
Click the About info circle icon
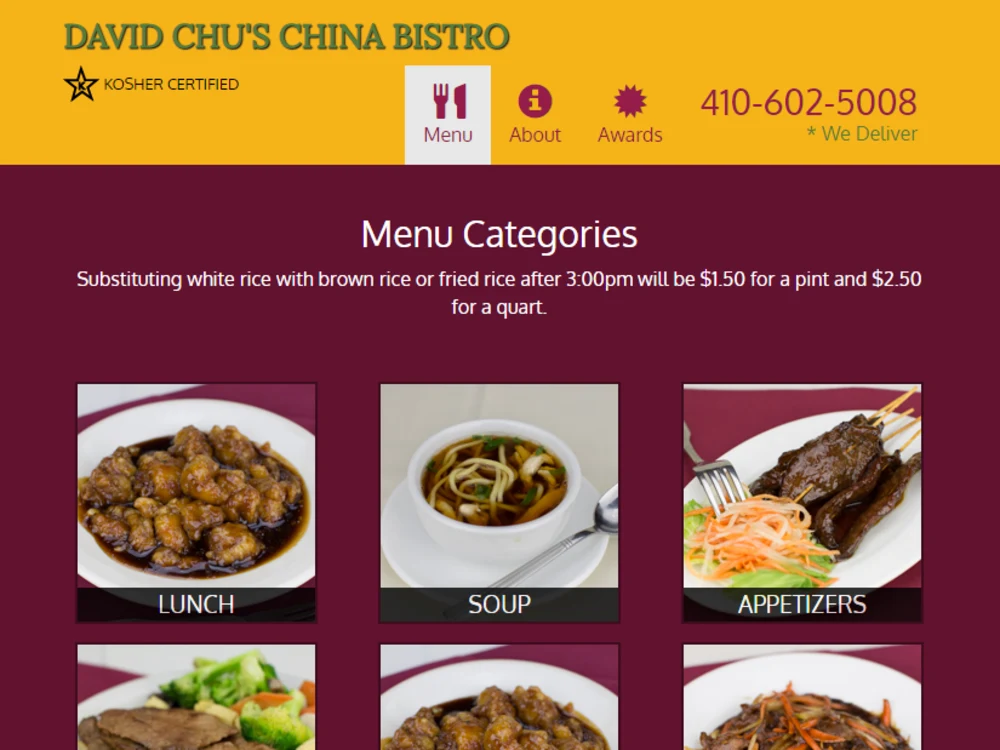[534, 101]
